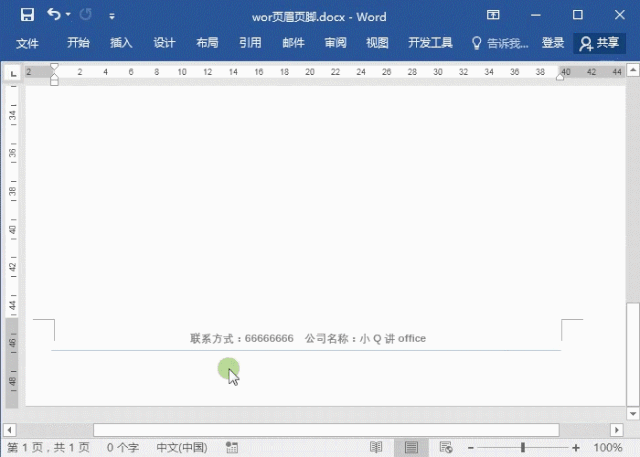Open the 开发工具 (Developer) ribbon tab

point(430,43)
